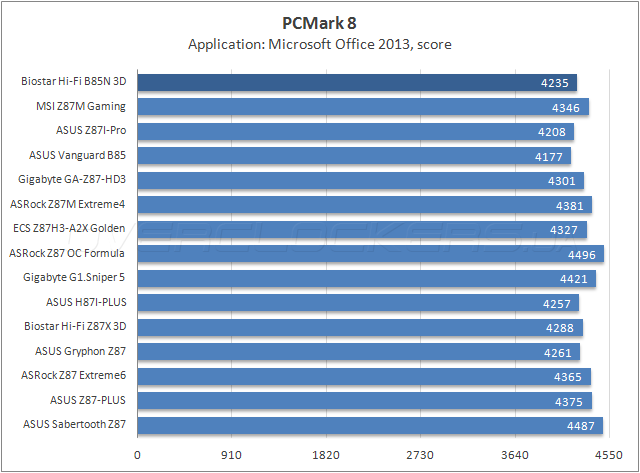Select the Biostar Hi-Fi Z87X 3D label
Viewport: 640px width, 473px height.
coord(75,326)
